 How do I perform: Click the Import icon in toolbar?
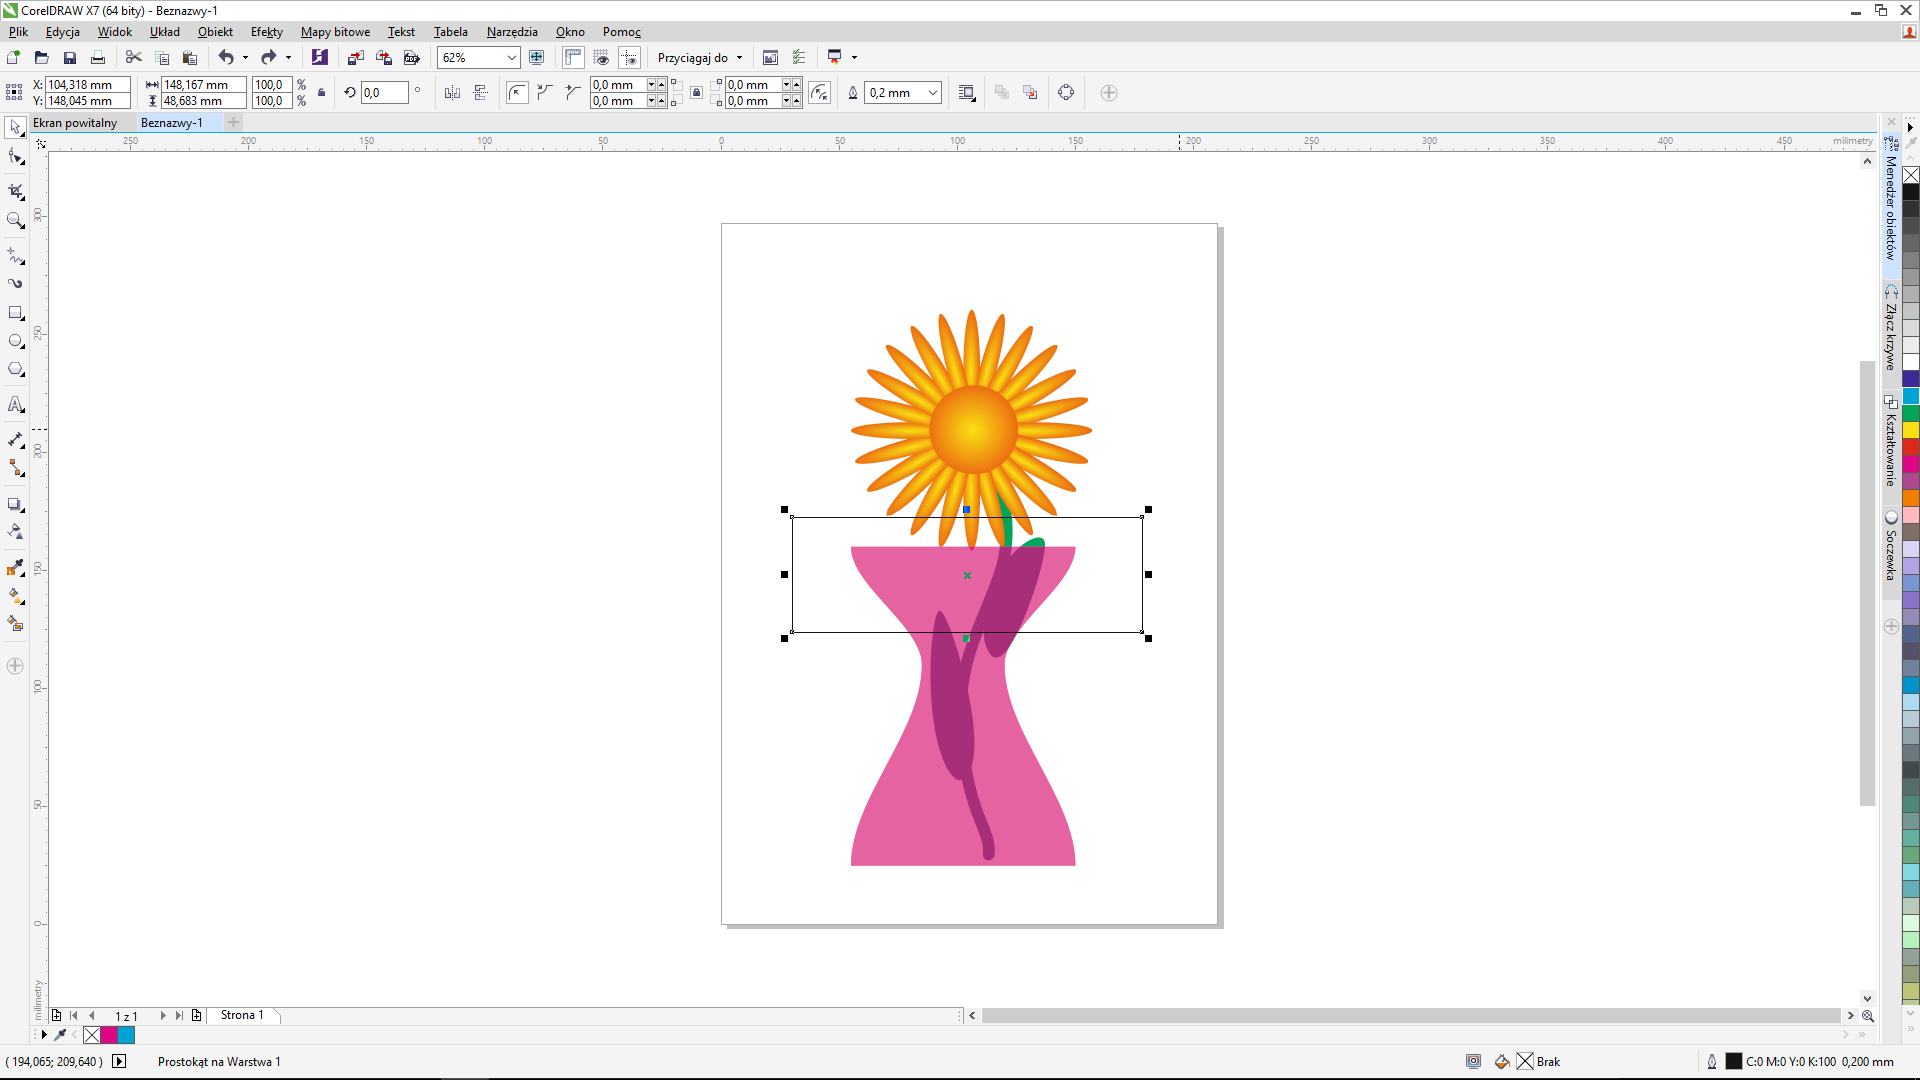tap(355, 58)
